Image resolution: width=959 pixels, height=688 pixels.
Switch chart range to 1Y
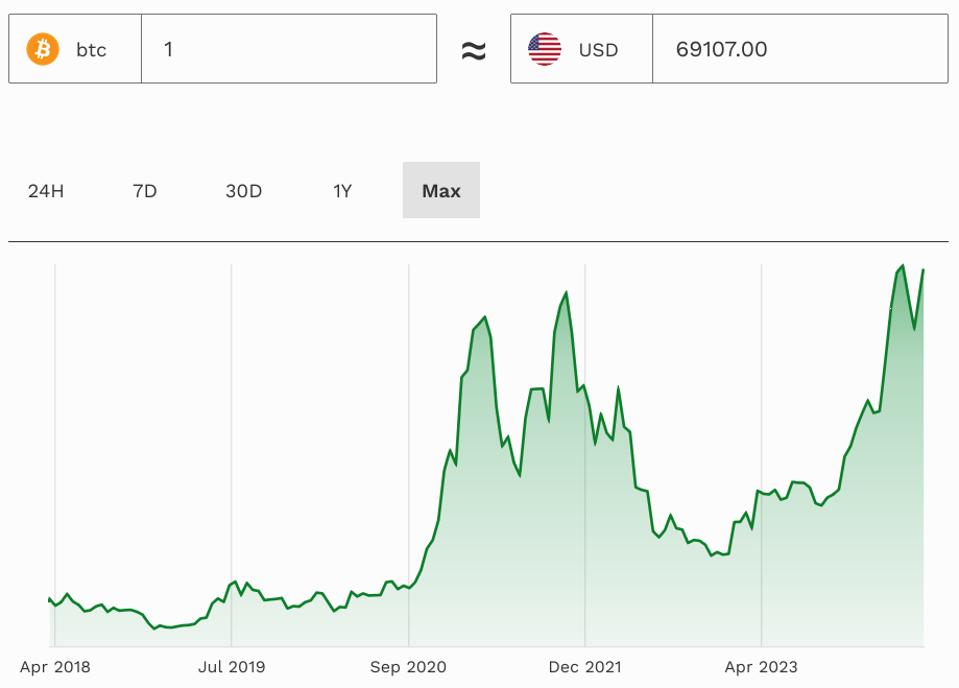click(342, 191)
